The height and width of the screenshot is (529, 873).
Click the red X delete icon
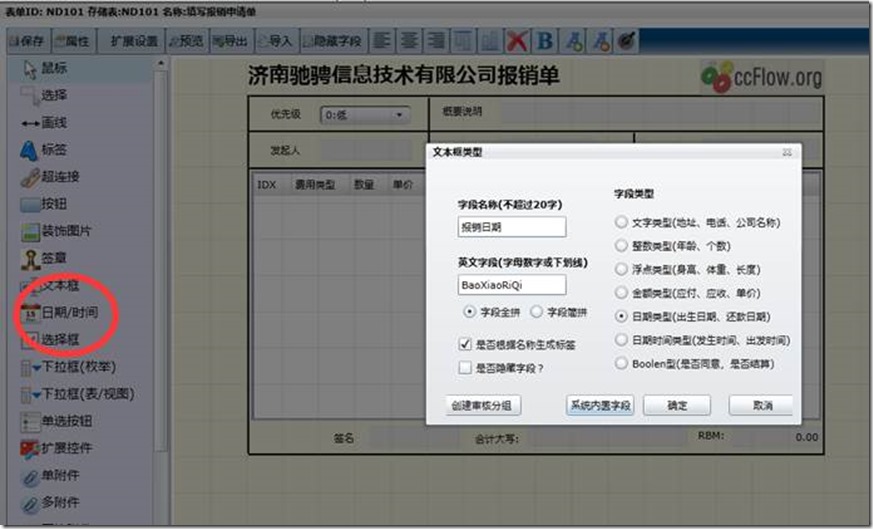pyautogui.click(x=517, y=41)
